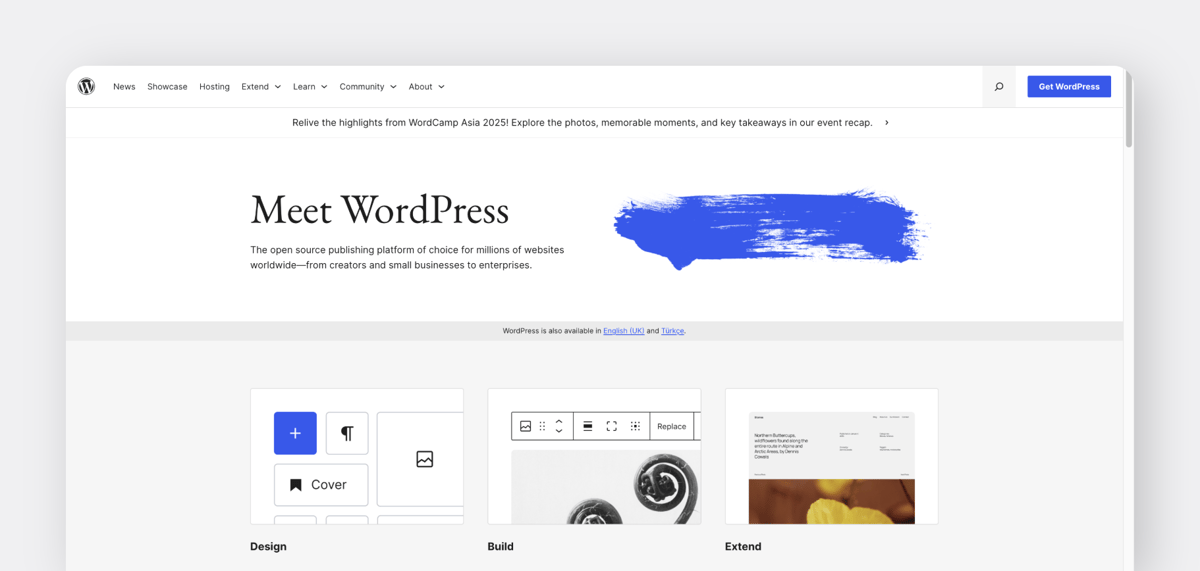Open the Showcase menu item
Screen dimensions: 1200x571
click(x=167, y=87)
